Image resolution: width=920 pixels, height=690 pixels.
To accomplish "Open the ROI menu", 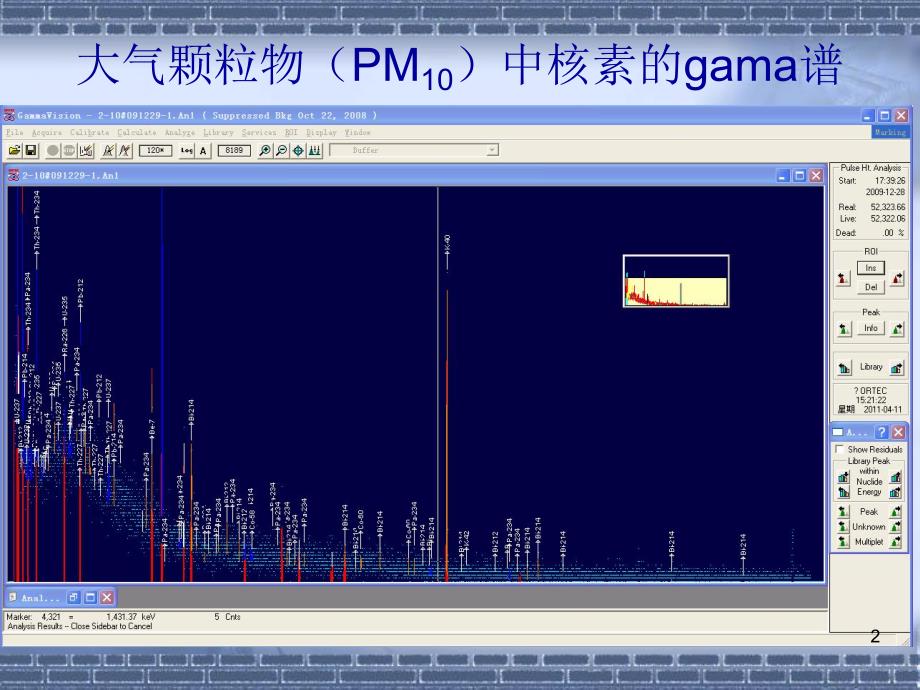I will coord(291,131).
